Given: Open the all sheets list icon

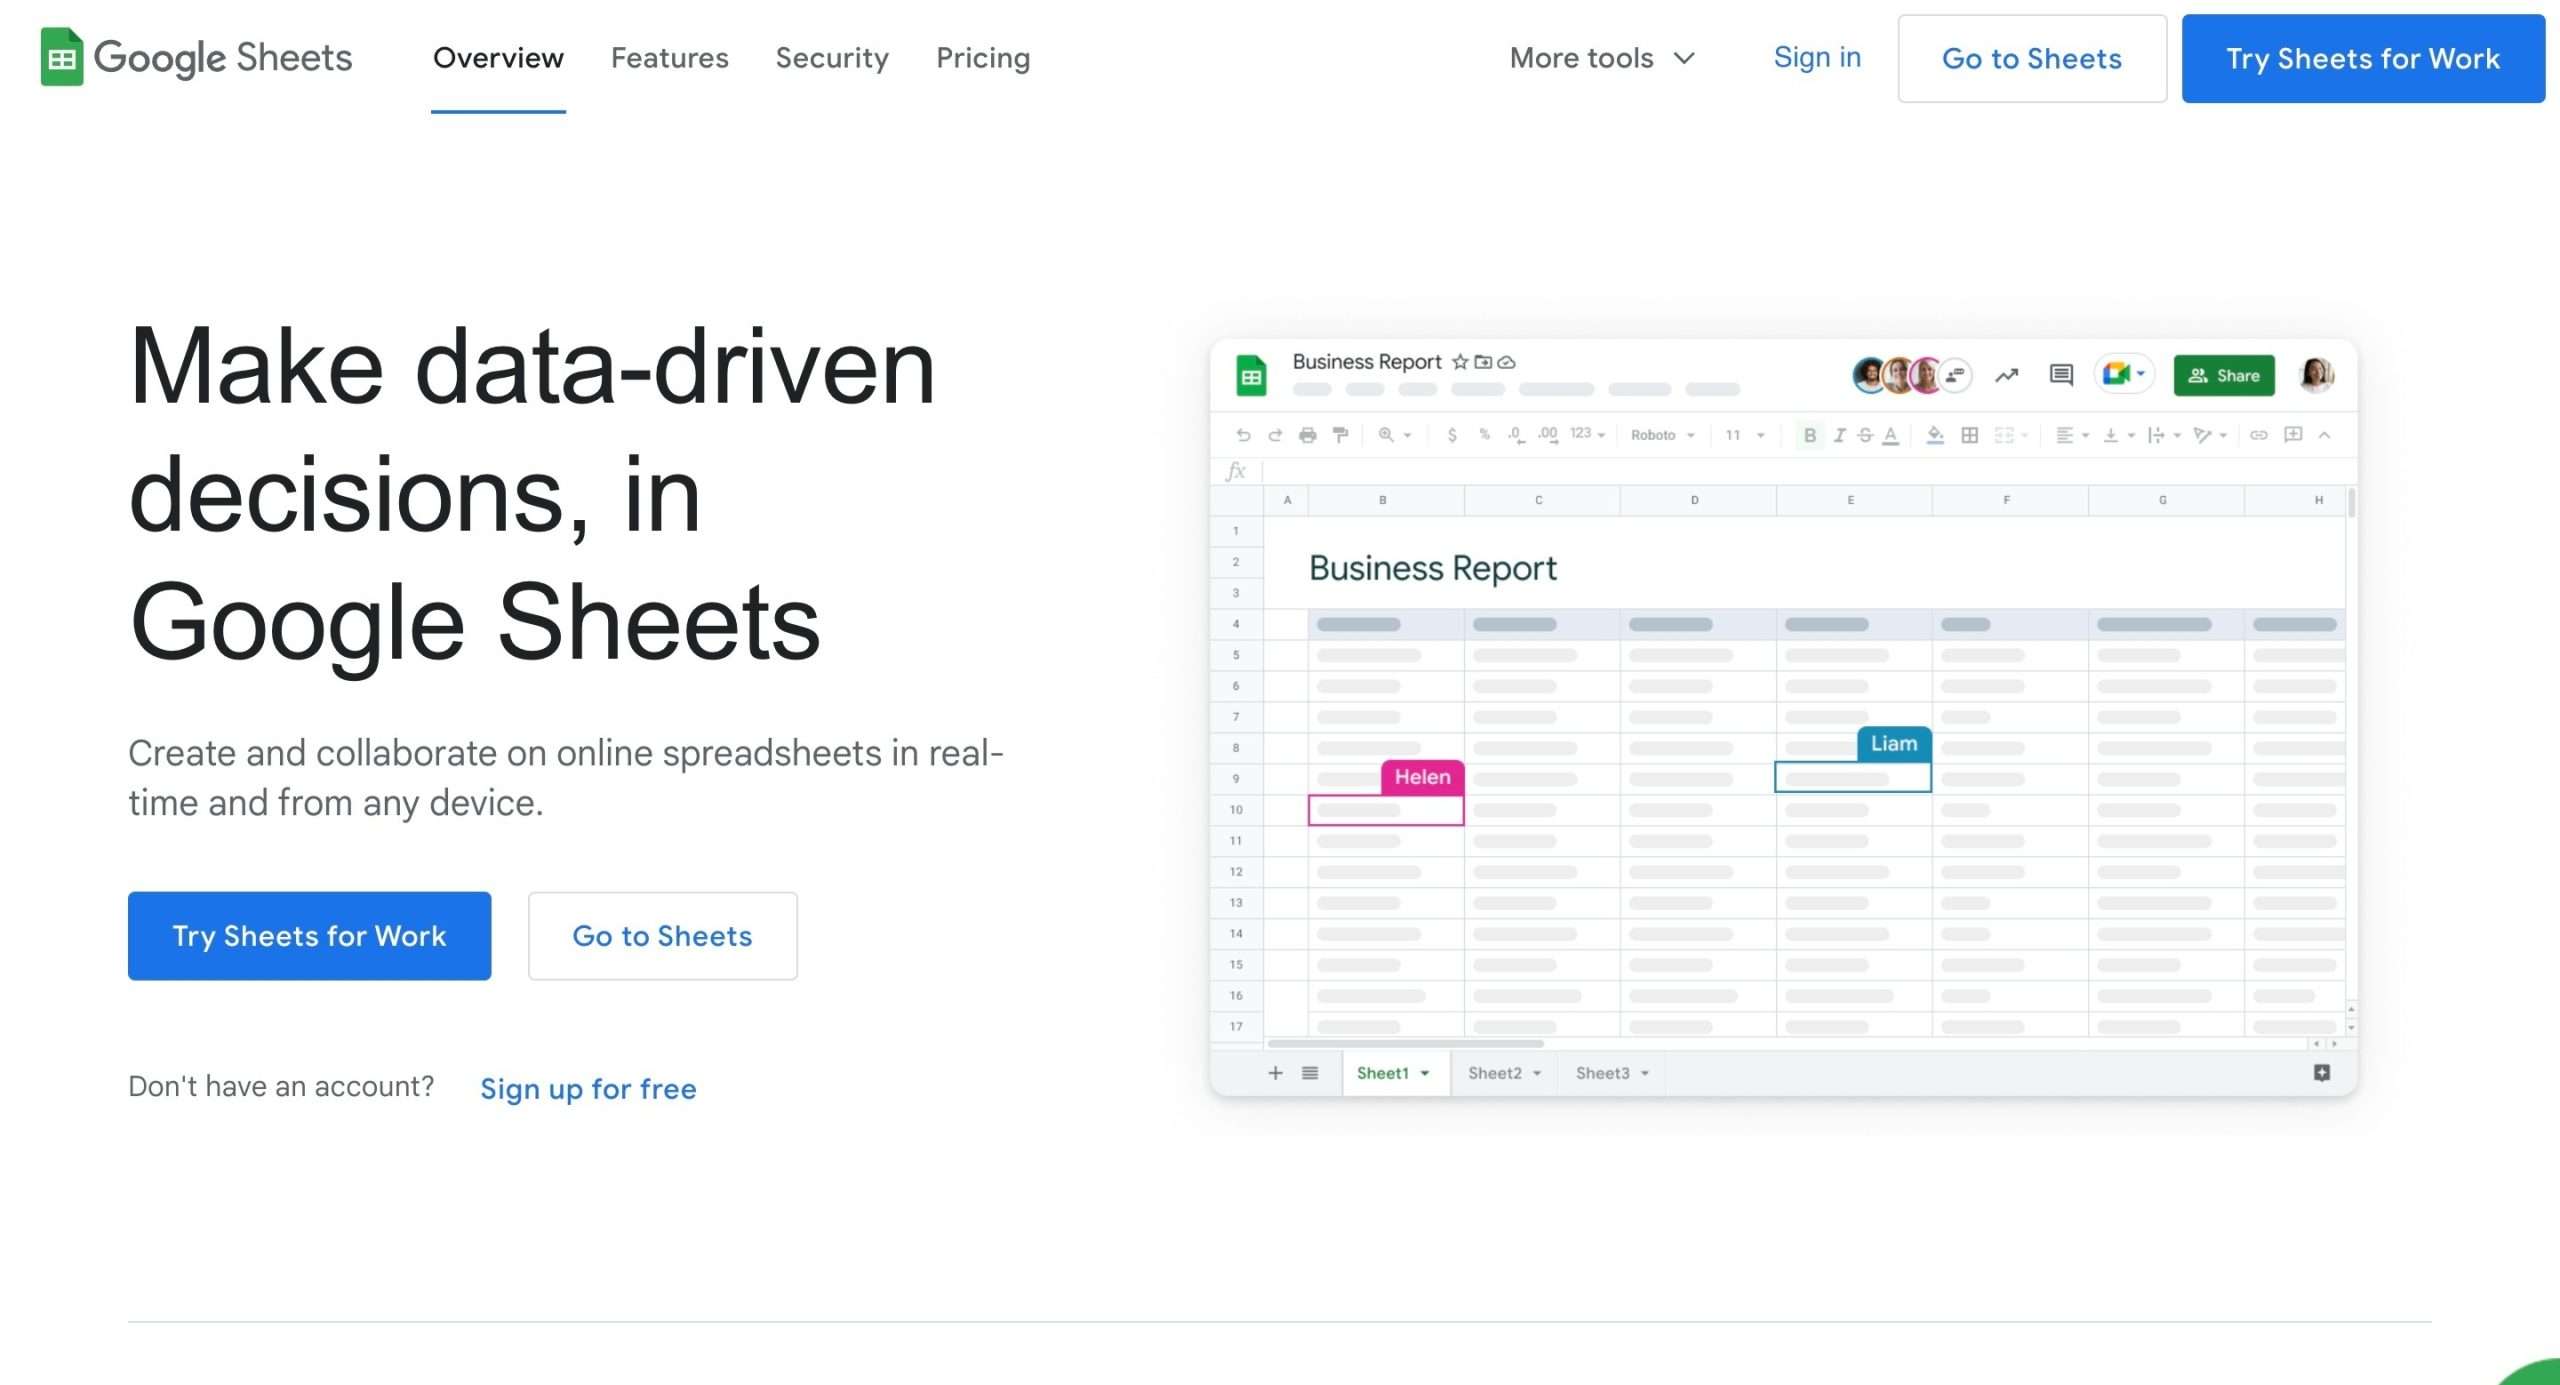Looking at the screenshot, I should [1310, 1073].
